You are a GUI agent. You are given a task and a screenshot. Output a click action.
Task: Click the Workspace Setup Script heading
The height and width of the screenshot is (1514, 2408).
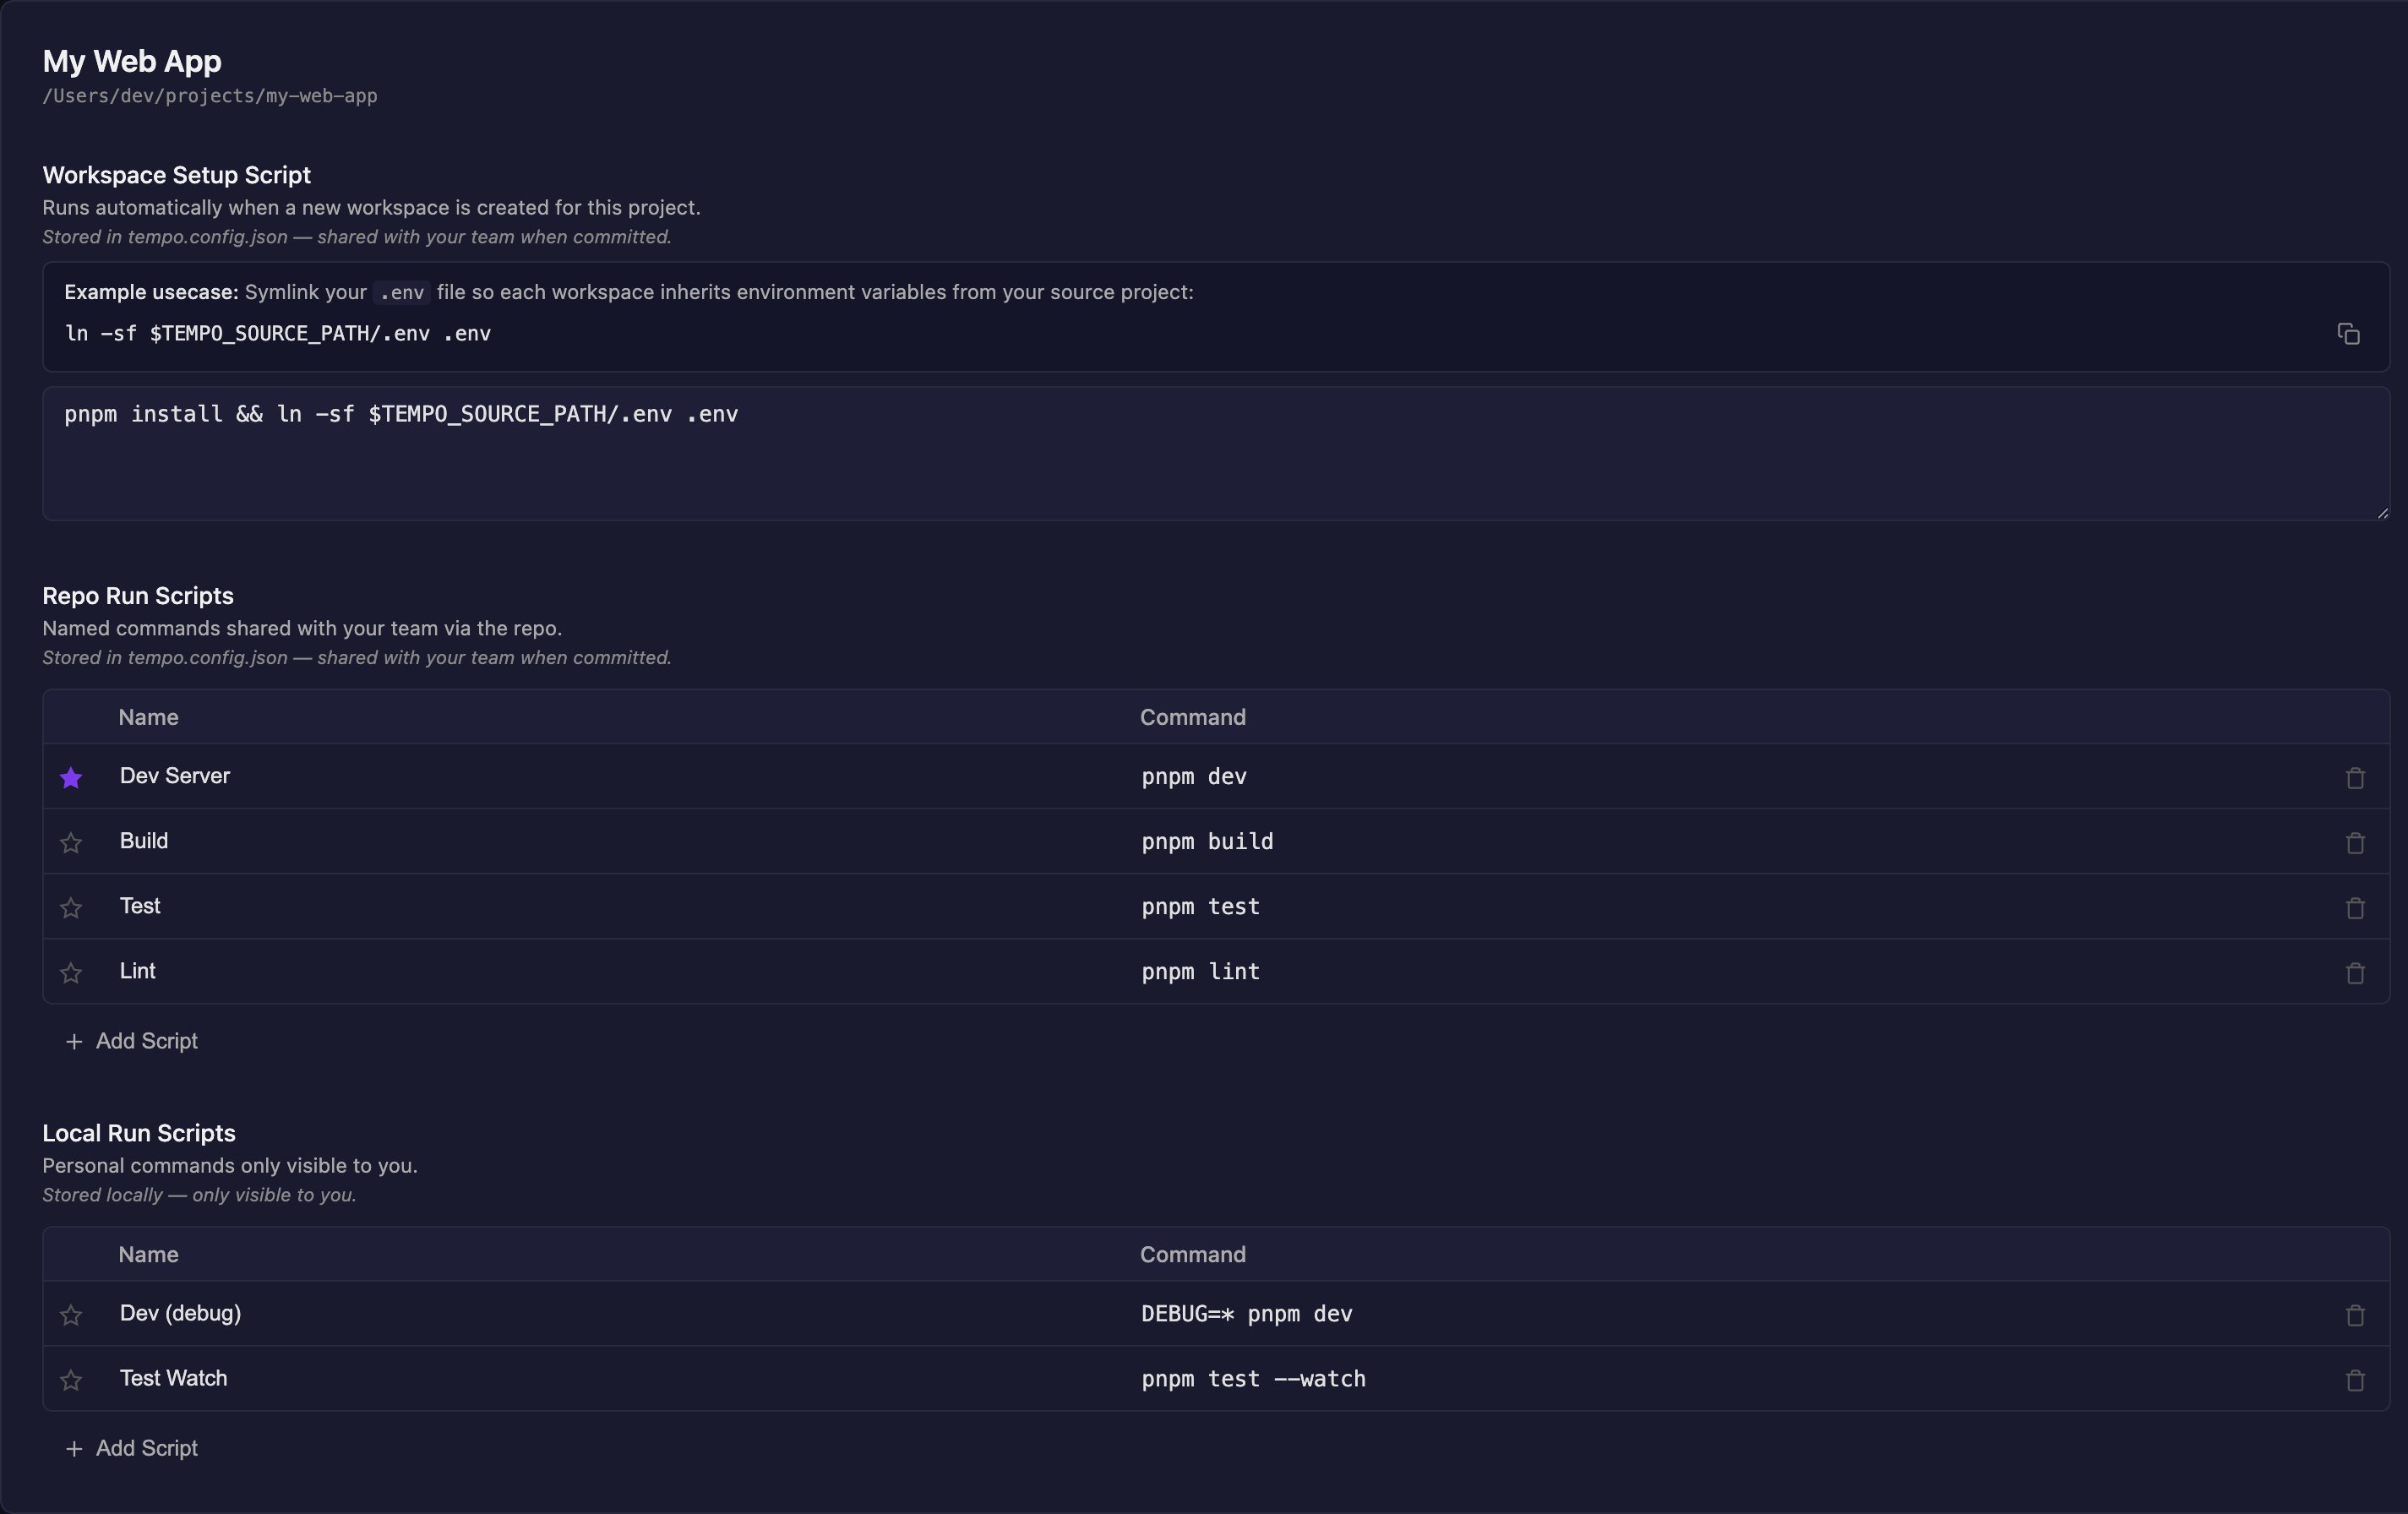176,175
